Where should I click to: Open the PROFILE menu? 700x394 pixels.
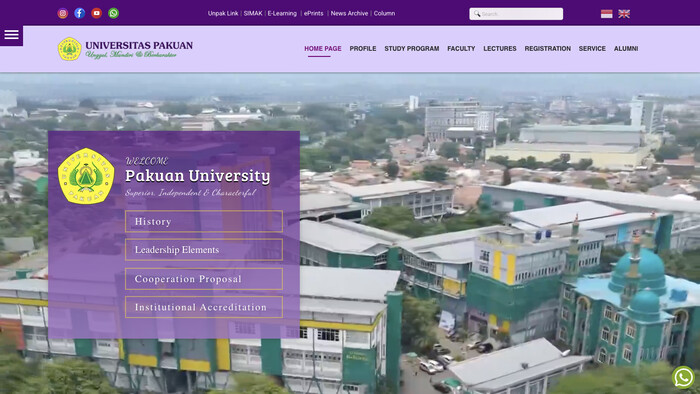pyautogui.click(x=363, y=49)
